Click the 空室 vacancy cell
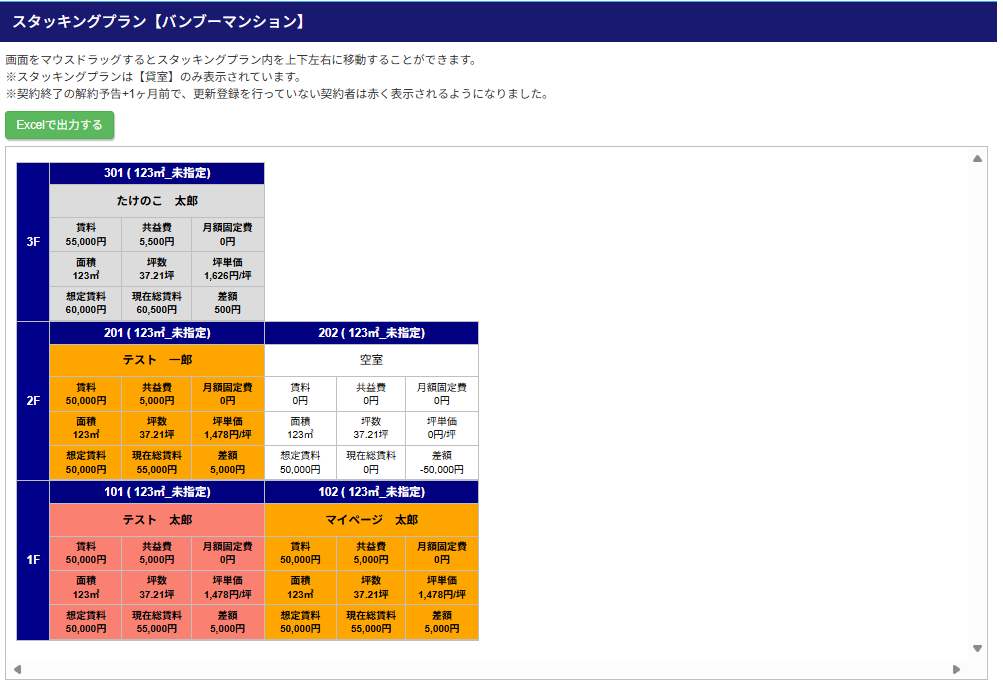Viewport: 1003px width, 689px height. (x=371, y=360)
